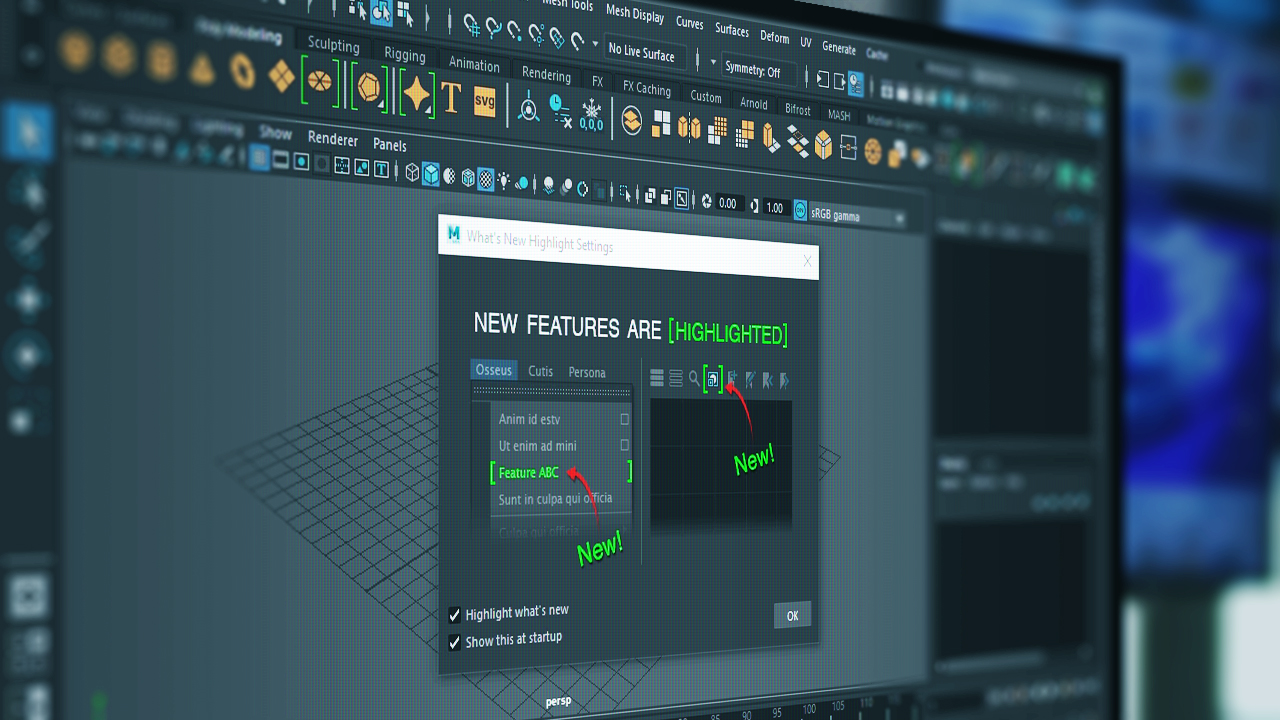Image resolution: width=1280 pixels, height=720 pixels.
Task: Click the viewport lighting bulb icon
Action: coord(505,180)
